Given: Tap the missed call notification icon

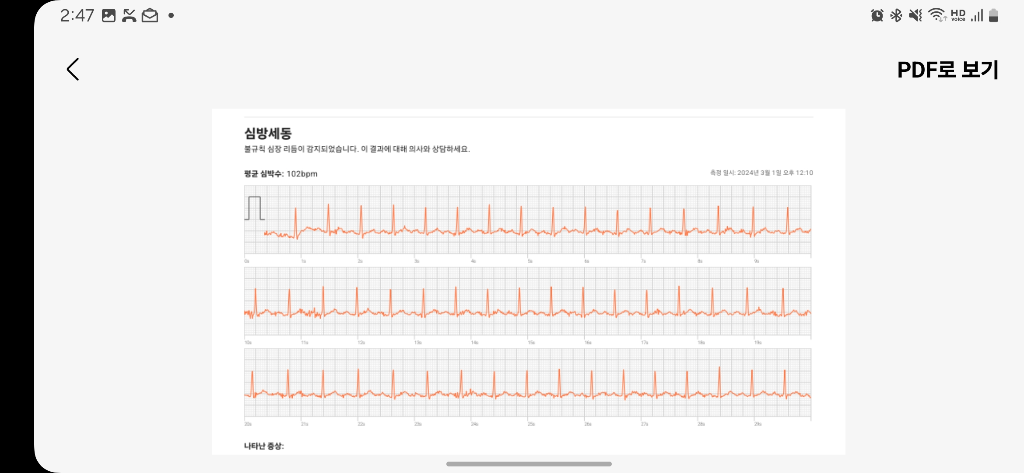Looking at the screenshot, I should click(x=130, y=15).
